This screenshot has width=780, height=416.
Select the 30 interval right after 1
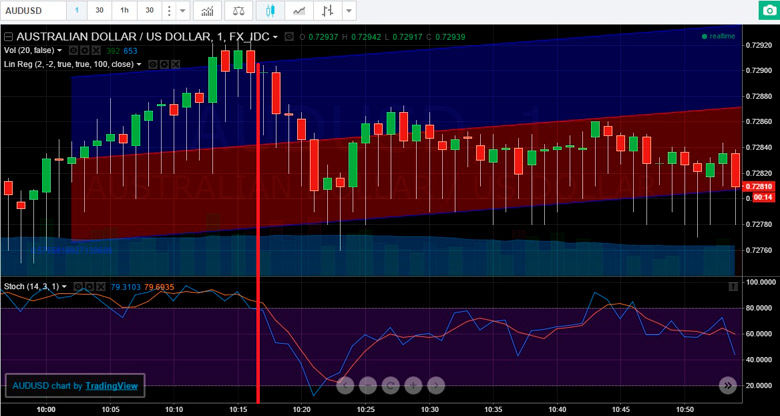pos(99,10)
